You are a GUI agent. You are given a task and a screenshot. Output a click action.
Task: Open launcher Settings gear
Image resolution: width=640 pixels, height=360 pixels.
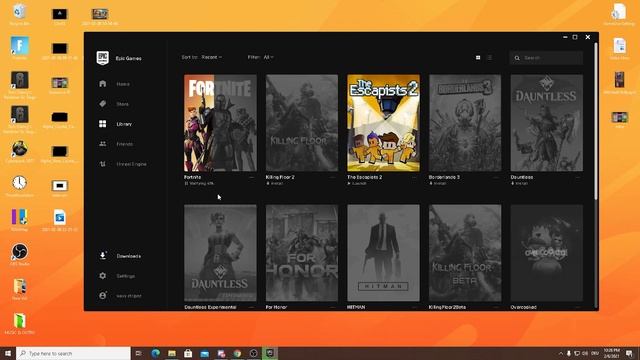[x=102, y=276]
